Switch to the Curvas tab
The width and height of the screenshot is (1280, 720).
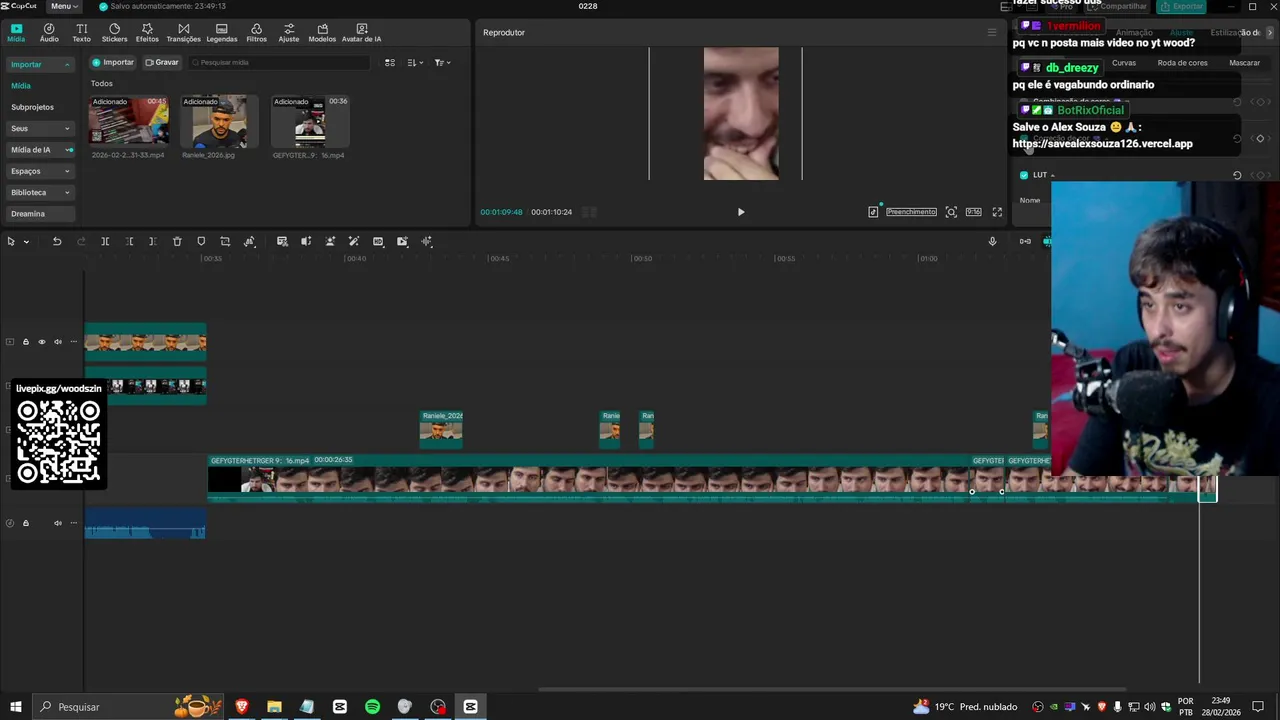tap(1124, 62)
